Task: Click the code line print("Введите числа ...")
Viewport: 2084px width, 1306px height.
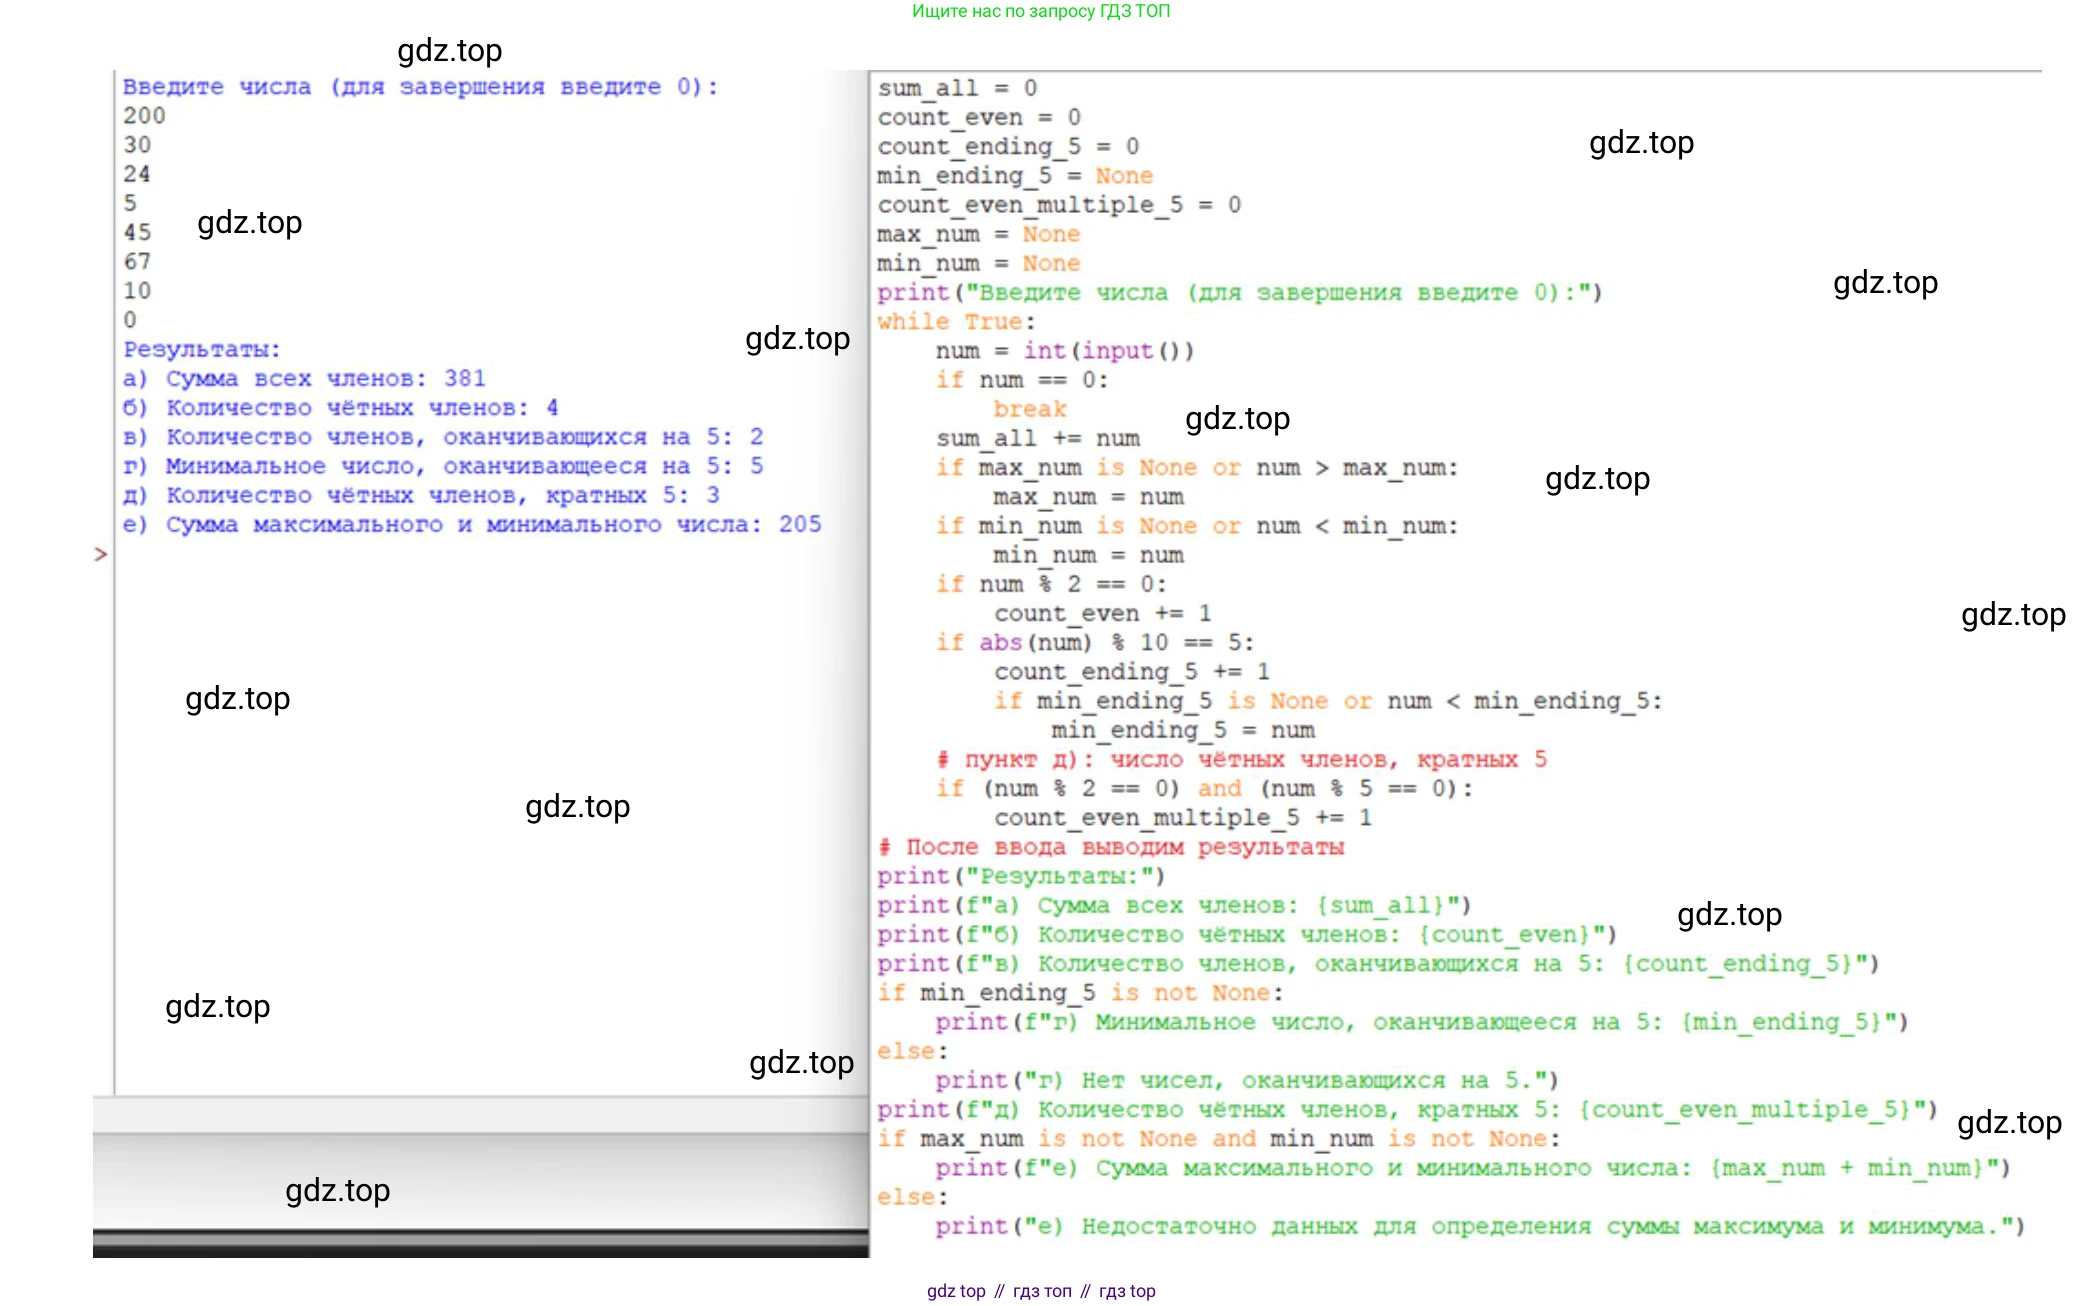Action: coord(1240,293)
